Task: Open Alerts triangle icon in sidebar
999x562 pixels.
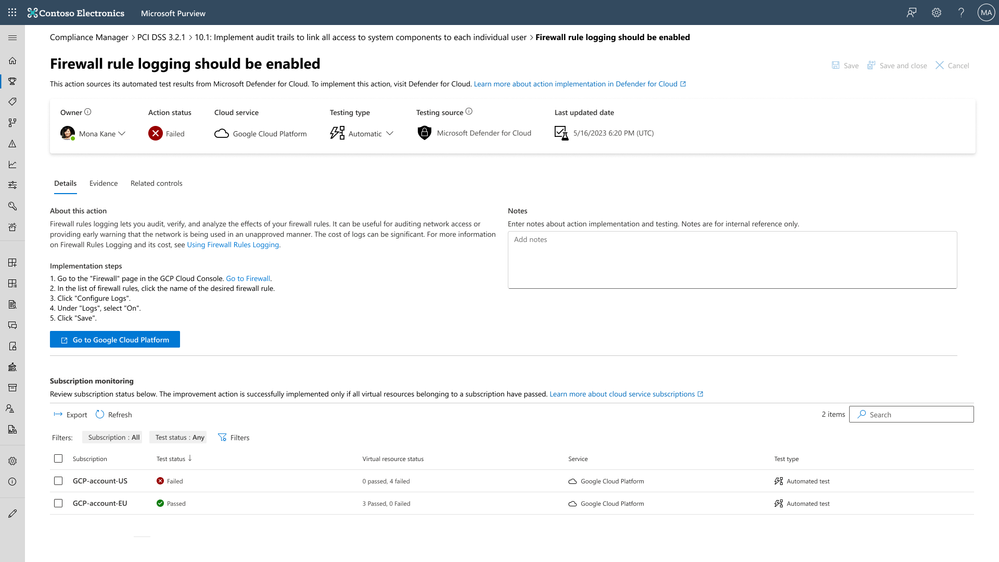Action: [x=12, y=143]
